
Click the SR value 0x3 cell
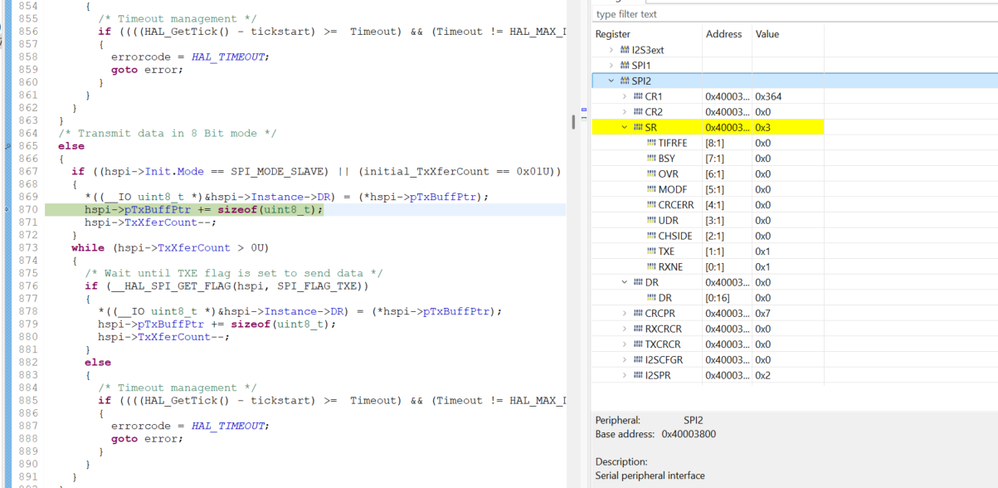coord(787,127)
